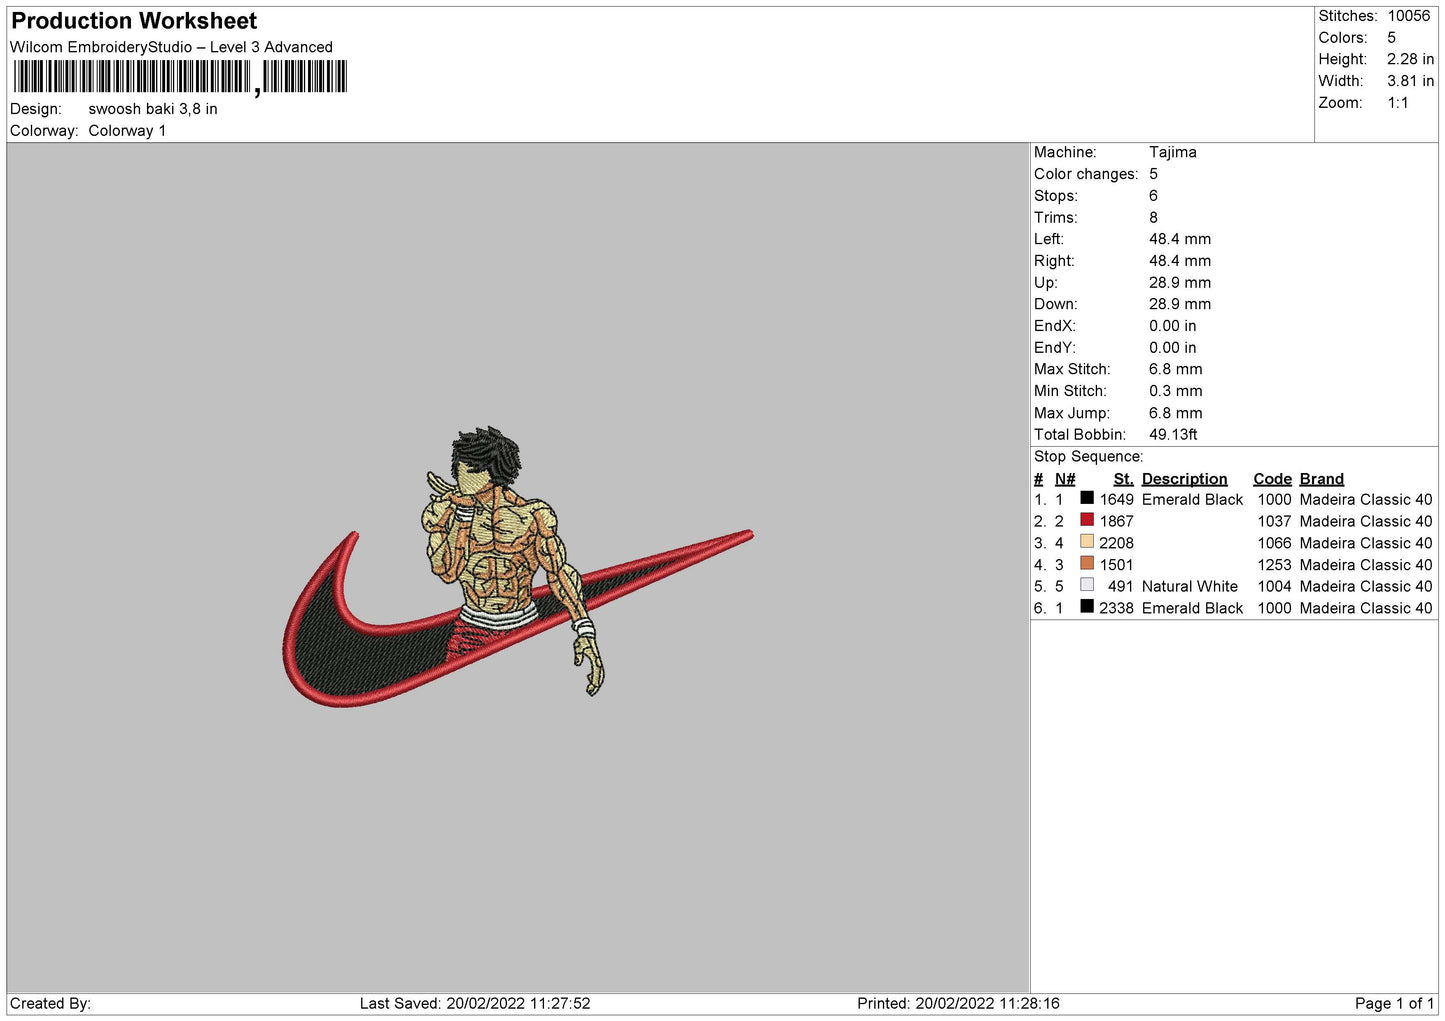Click thread code 1066
Image resolution: width=1445 pixels, height=1021 pixels.
coord(1274,543)
